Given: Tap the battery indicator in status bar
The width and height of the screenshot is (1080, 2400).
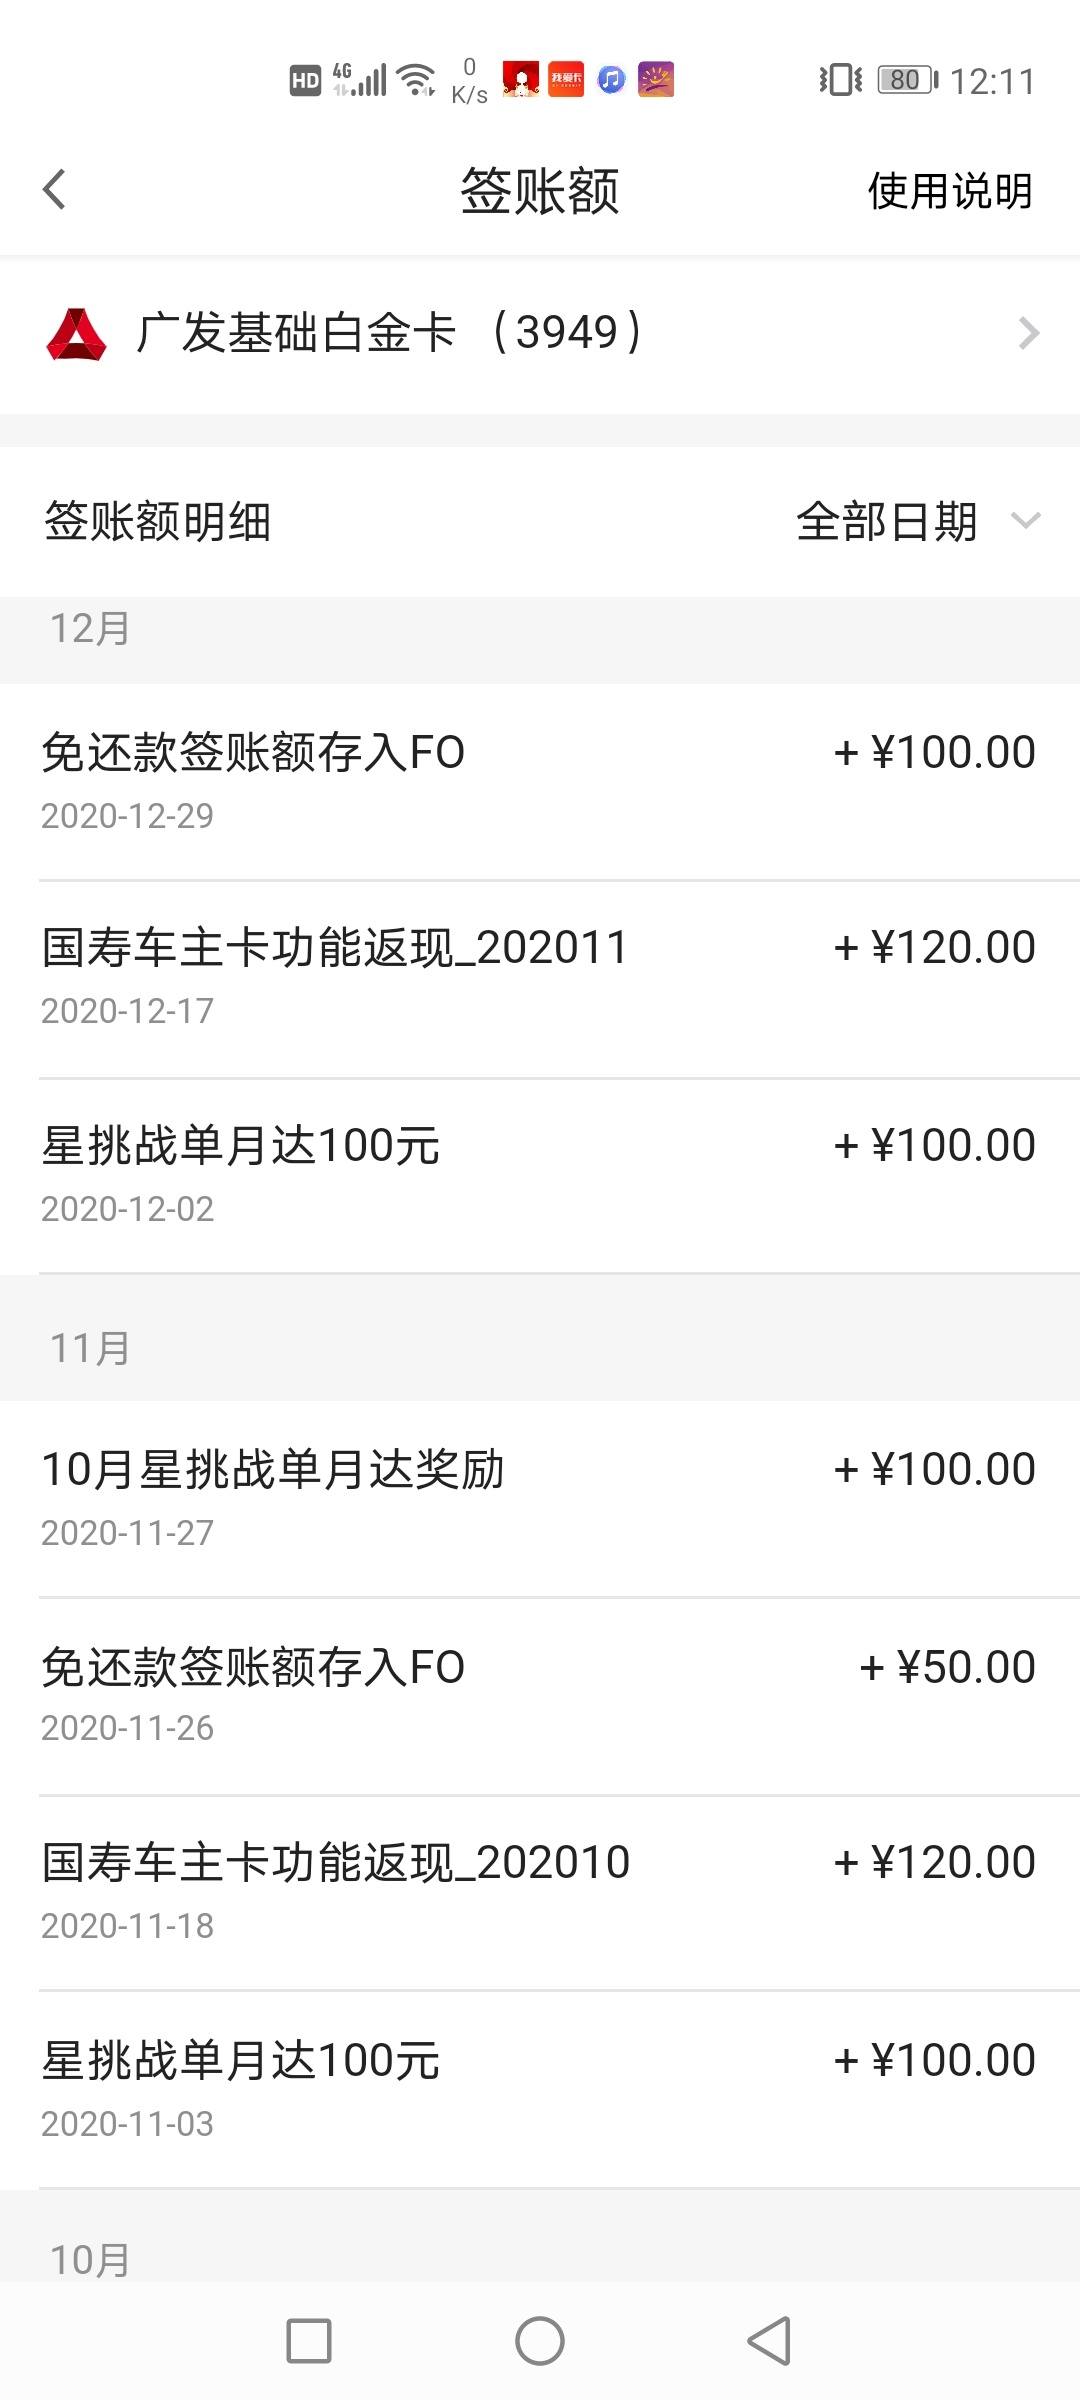Looking at the screenshot, I should point(907,79).
